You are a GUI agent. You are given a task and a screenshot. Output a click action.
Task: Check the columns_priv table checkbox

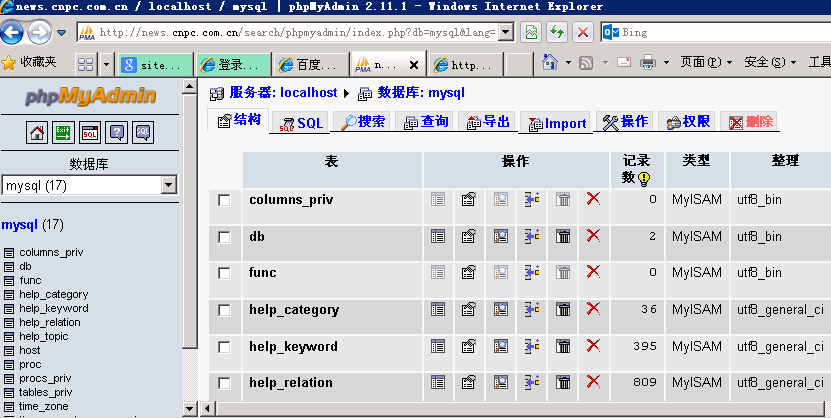click(224, 200)
